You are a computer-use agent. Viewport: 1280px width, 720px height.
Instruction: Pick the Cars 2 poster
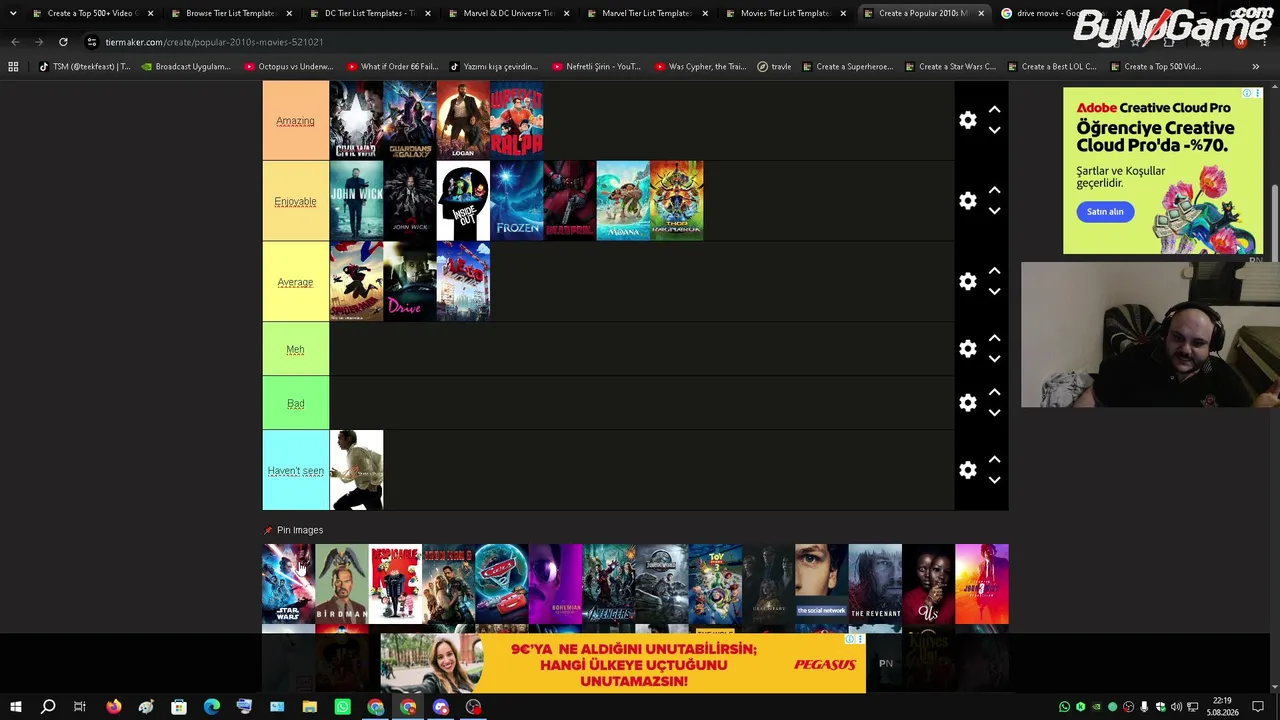point(502,584)
